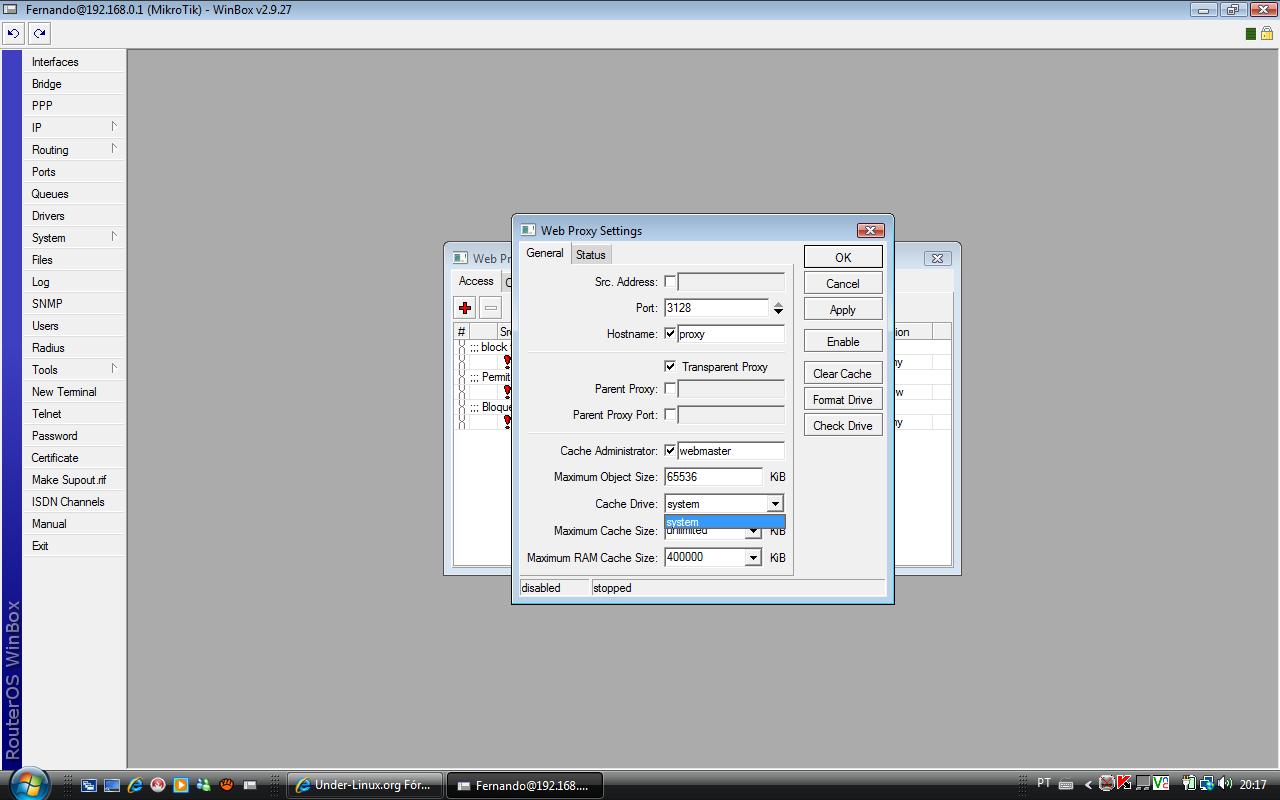
Task: Click the PT language indicator
Action: pyautogui.click(x=1044, y=784)
